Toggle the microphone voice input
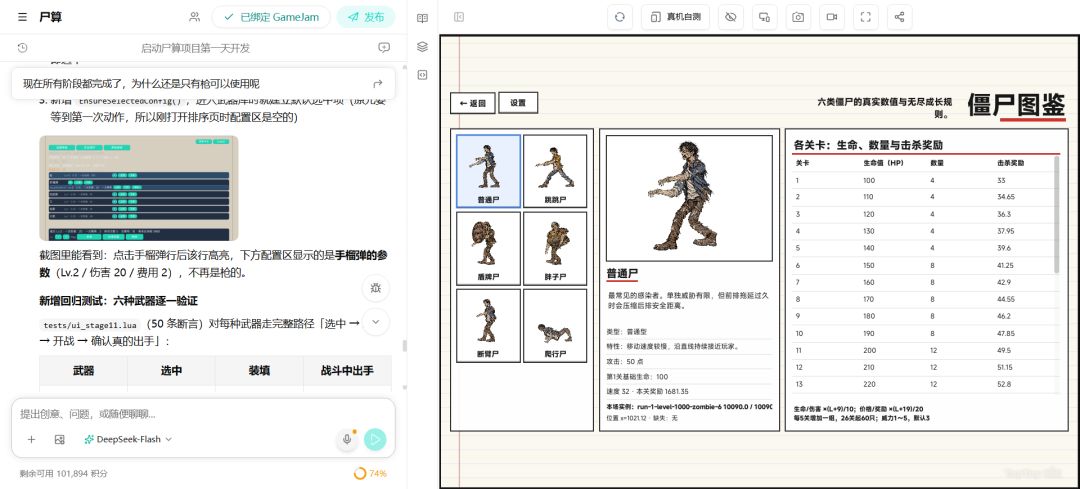Screen dimensions: 1080x489 [346, 439]
